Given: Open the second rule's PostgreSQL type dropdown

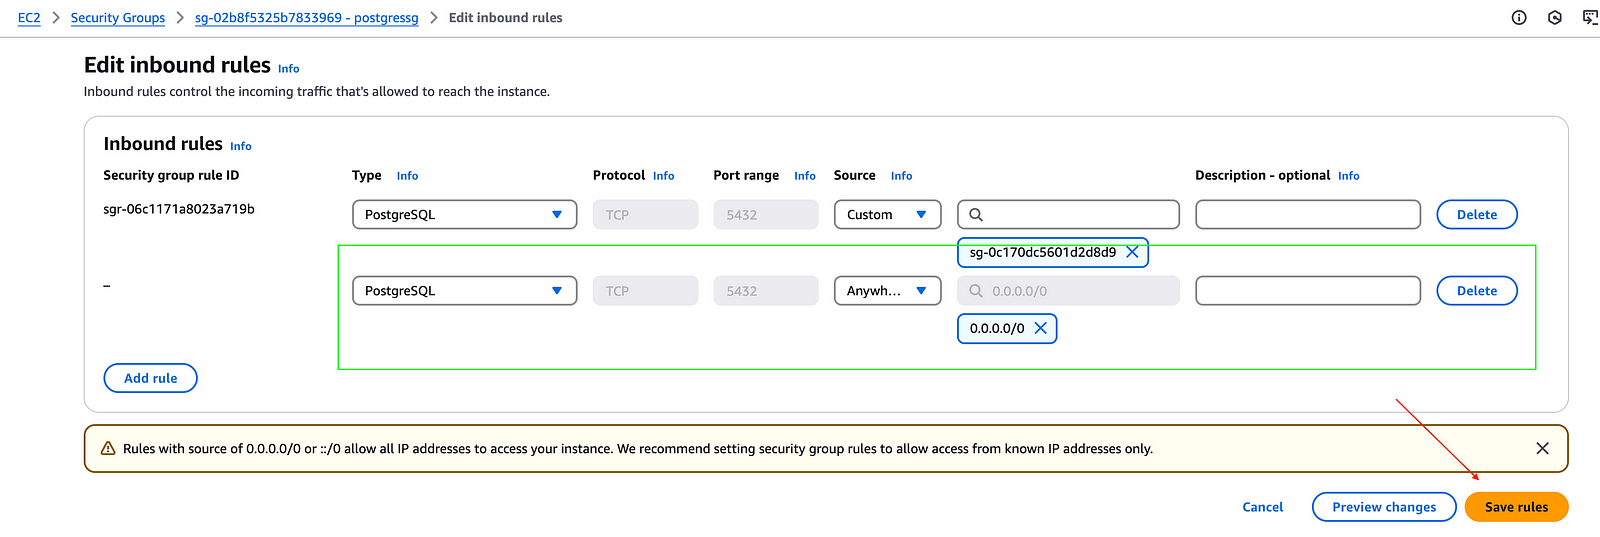Looking at the screenshot, I should (x=464, y=291).
